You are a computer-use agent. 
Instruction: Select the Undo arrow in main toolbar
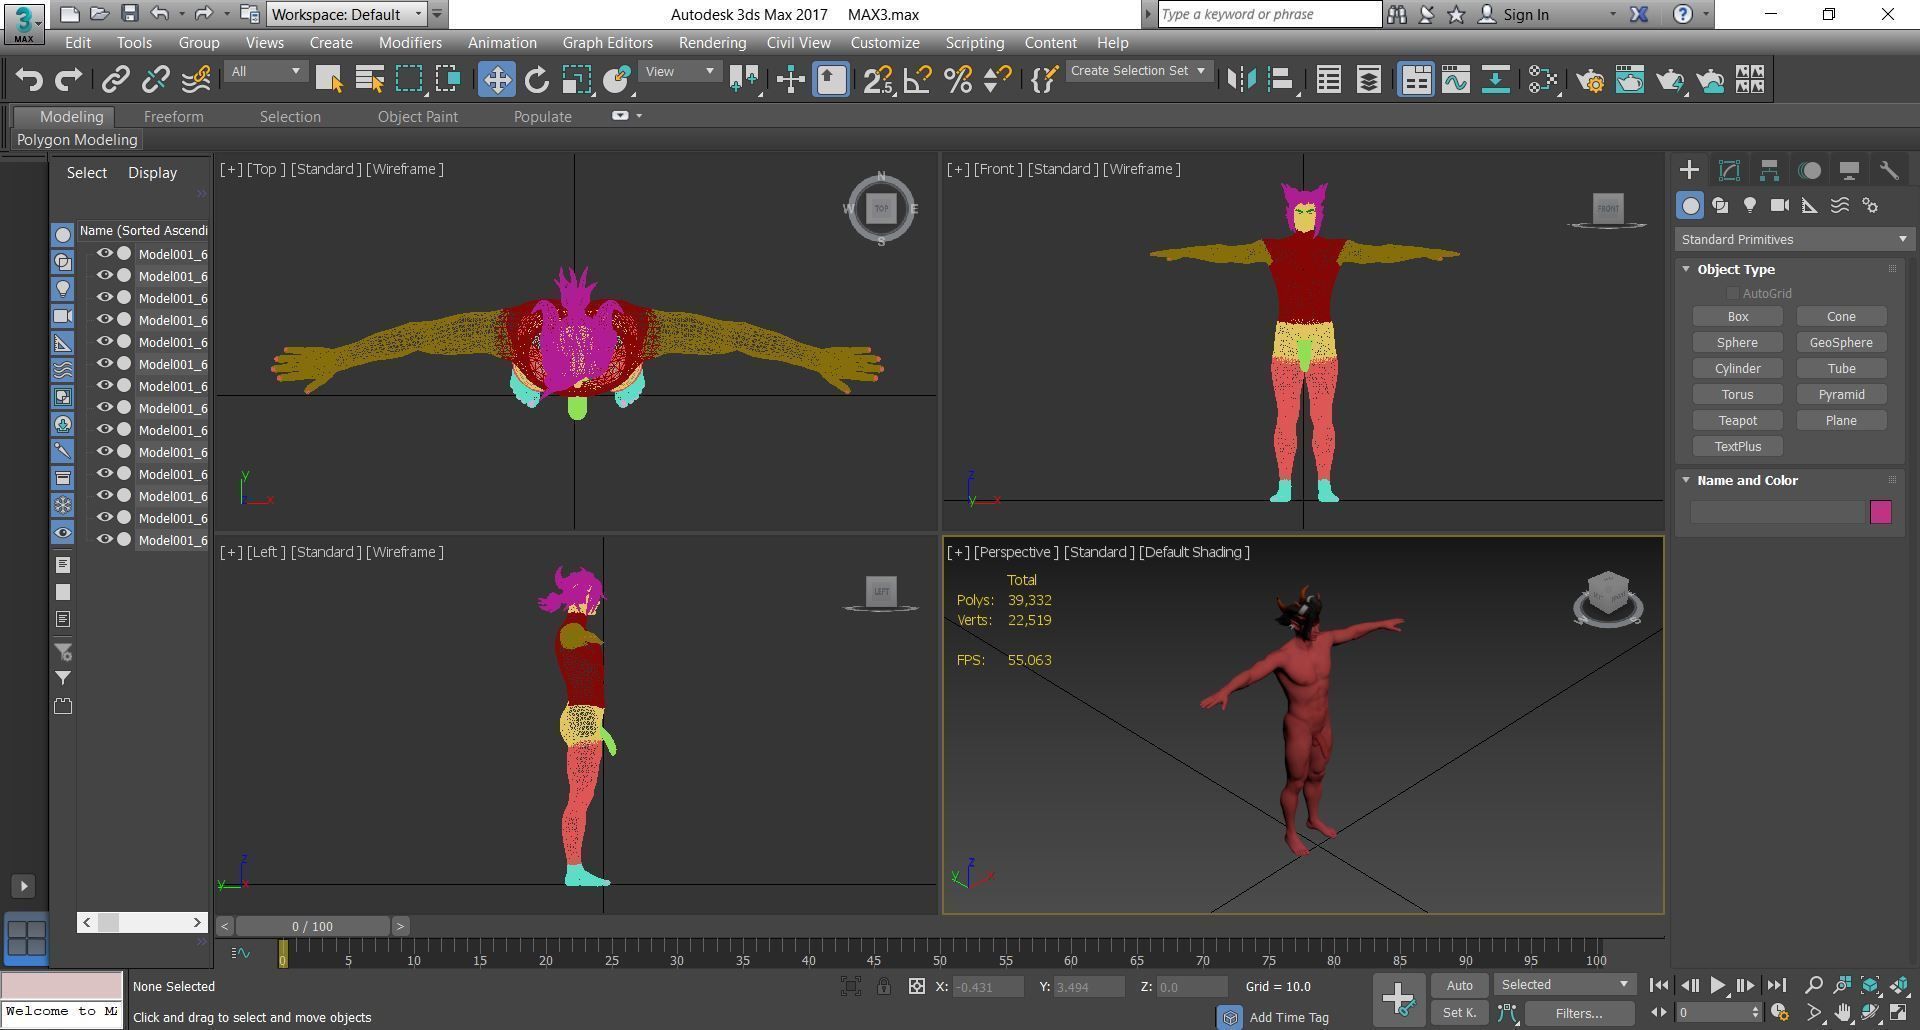[x=29, y=80]
